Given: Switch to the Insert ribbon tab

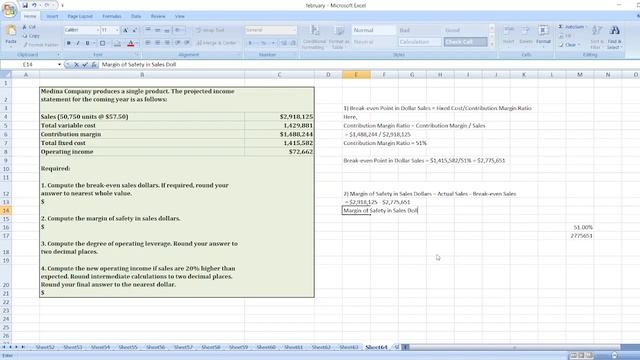Looking at the screenshot, I should 52,16.
